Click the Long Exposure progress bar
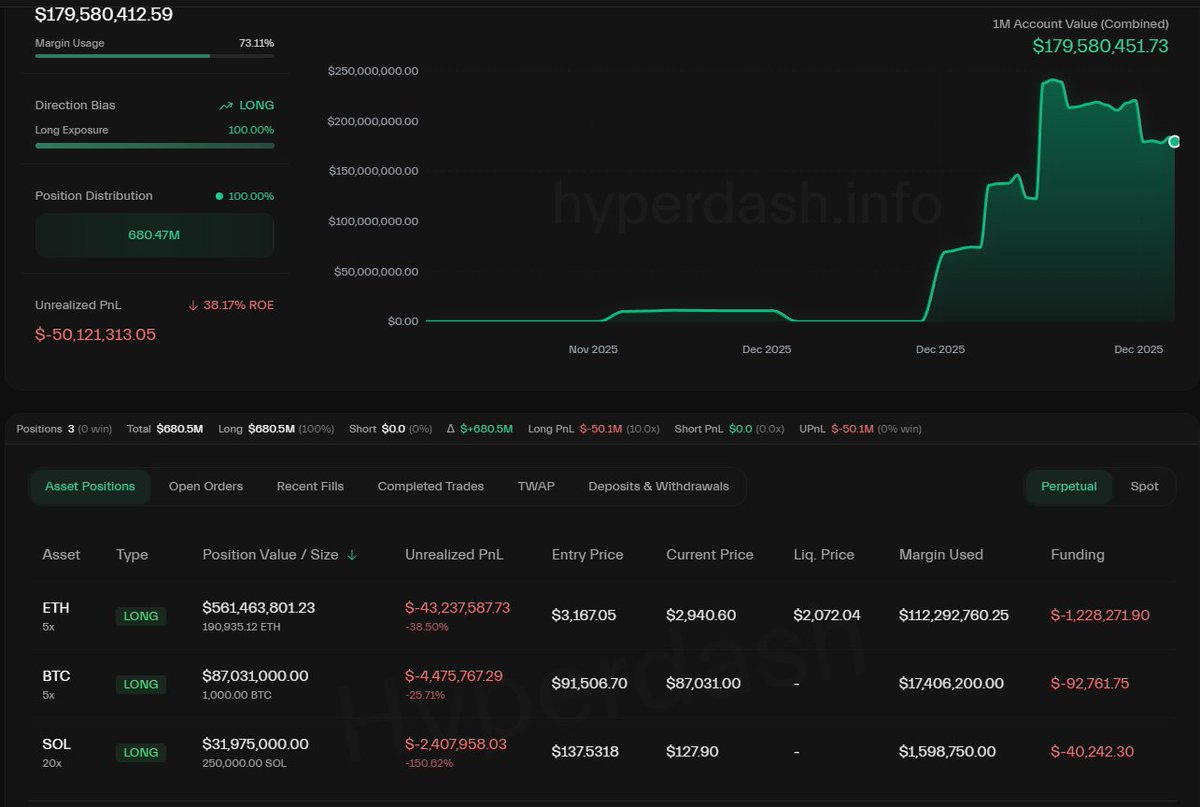1200x807 pixels. pyautogui.click(x=154, y=145)
